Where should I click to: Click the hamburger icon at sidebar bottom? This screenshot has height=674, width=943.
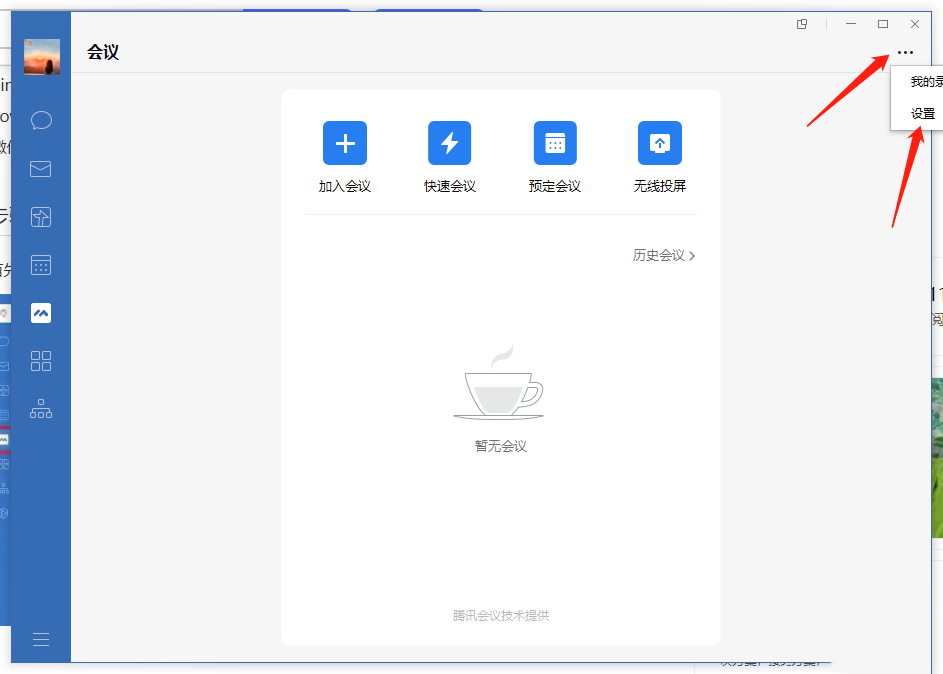40,639
